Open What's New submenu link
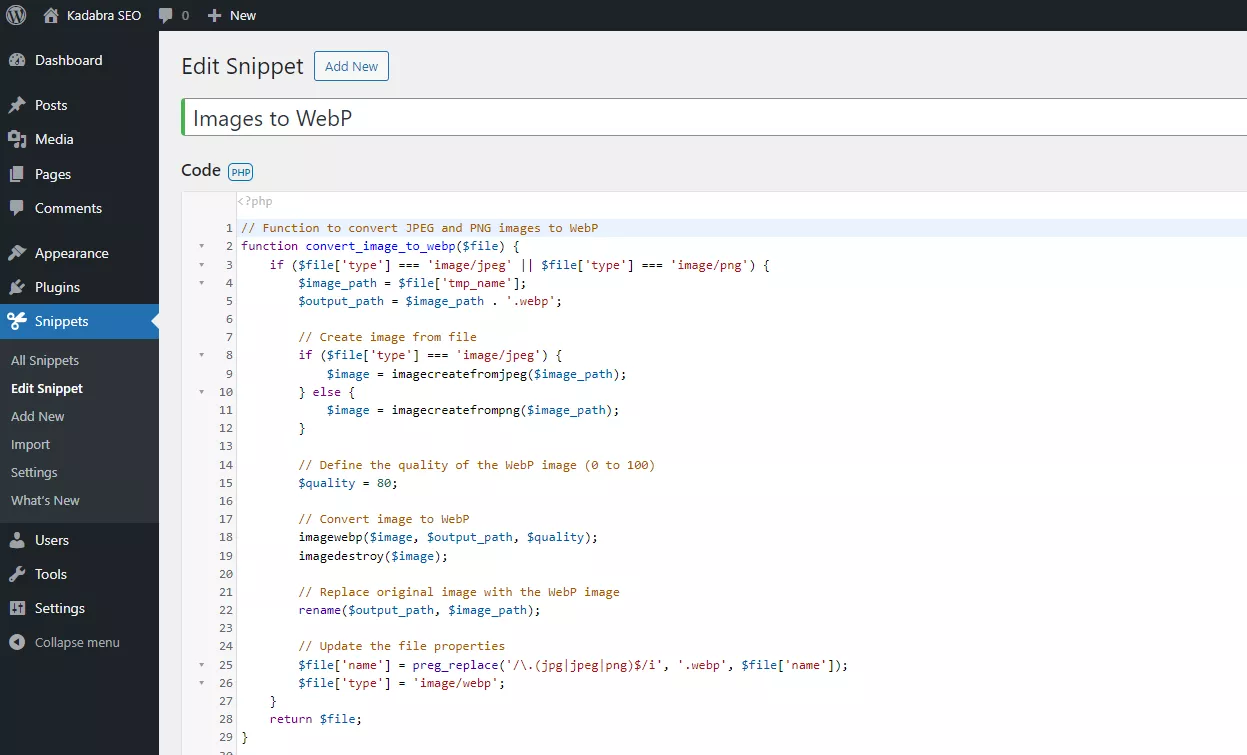This screenshot has height=755, width=1247. pyautogui.click(x=45, y=500)
